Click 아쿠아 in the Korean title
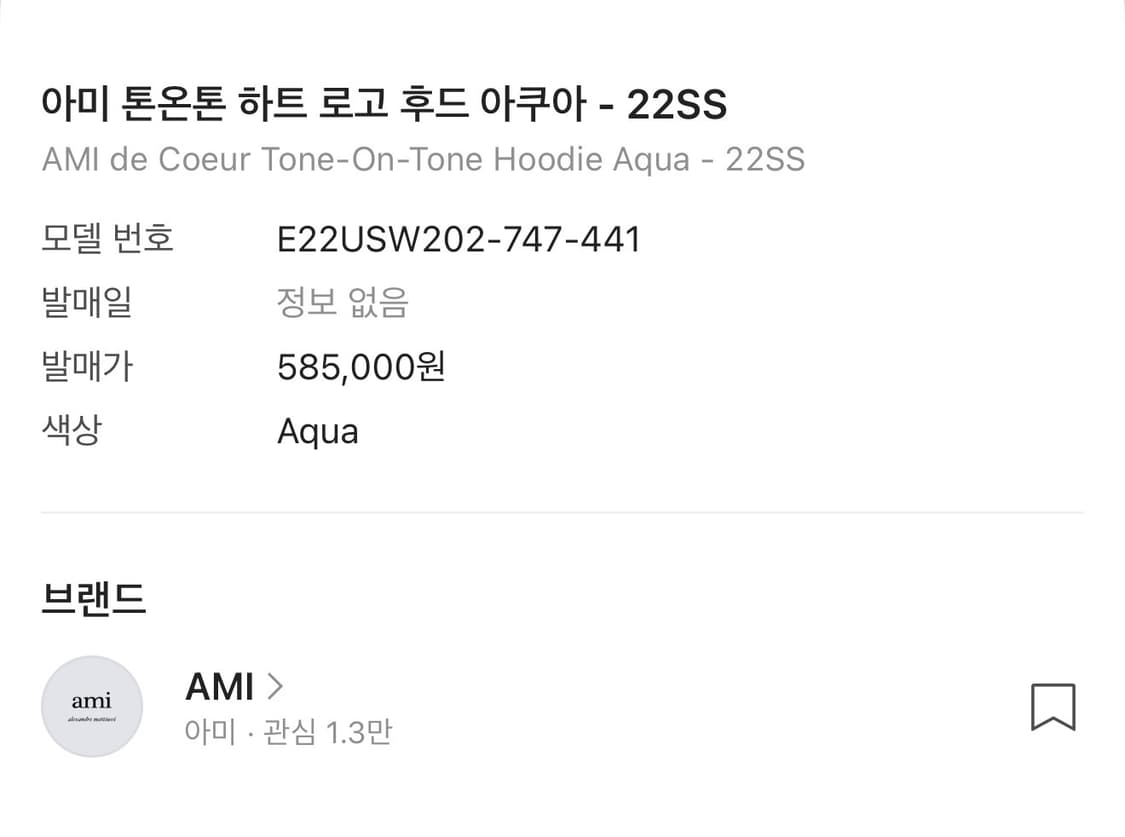 (535, 104)
